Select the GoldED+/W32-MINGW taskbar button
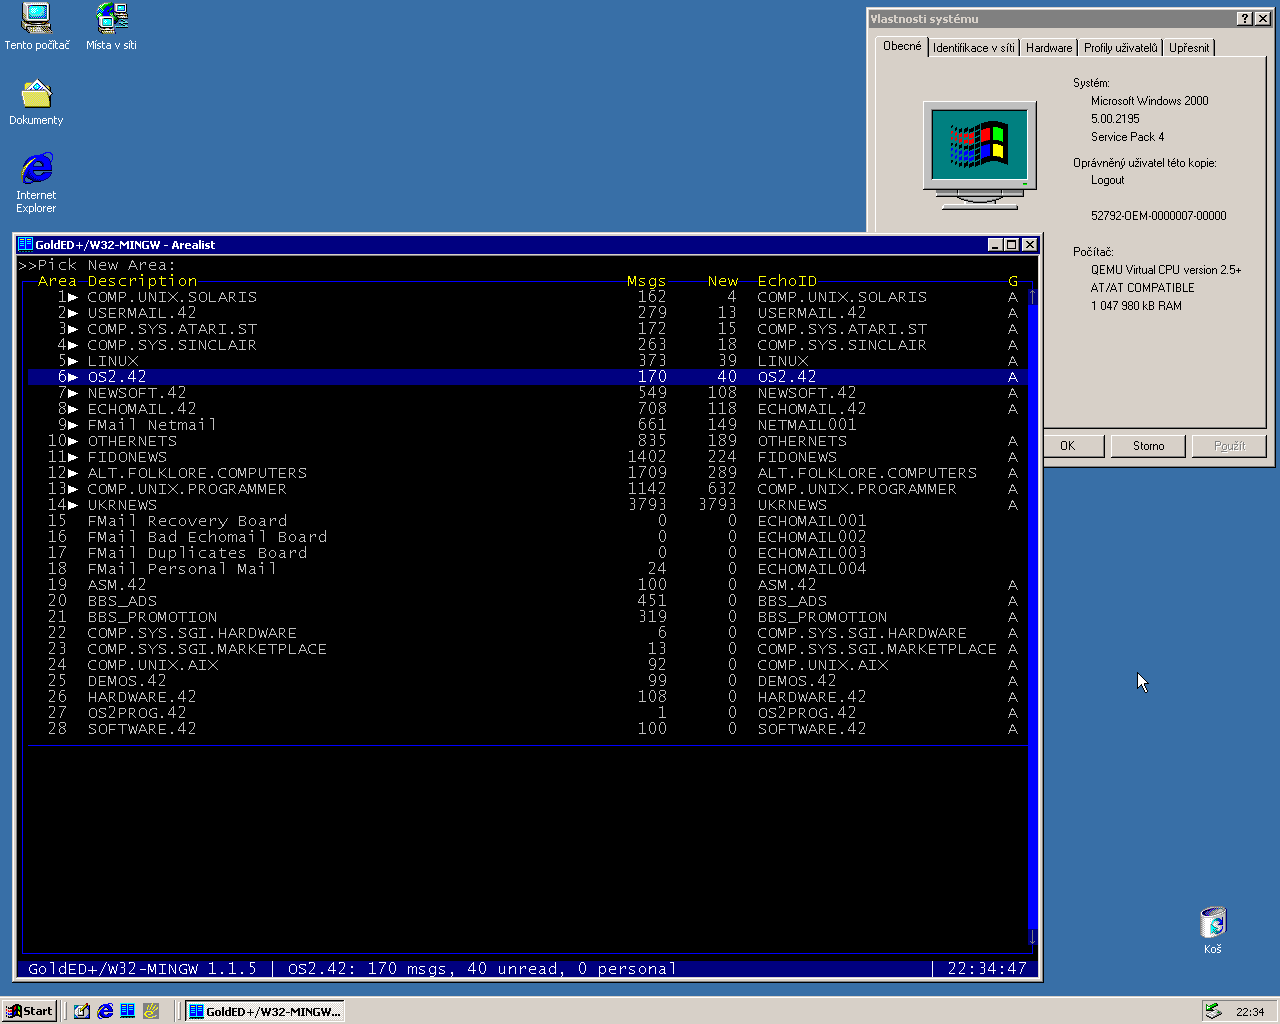1280x1024 pixels. (x=265, y=1011)
